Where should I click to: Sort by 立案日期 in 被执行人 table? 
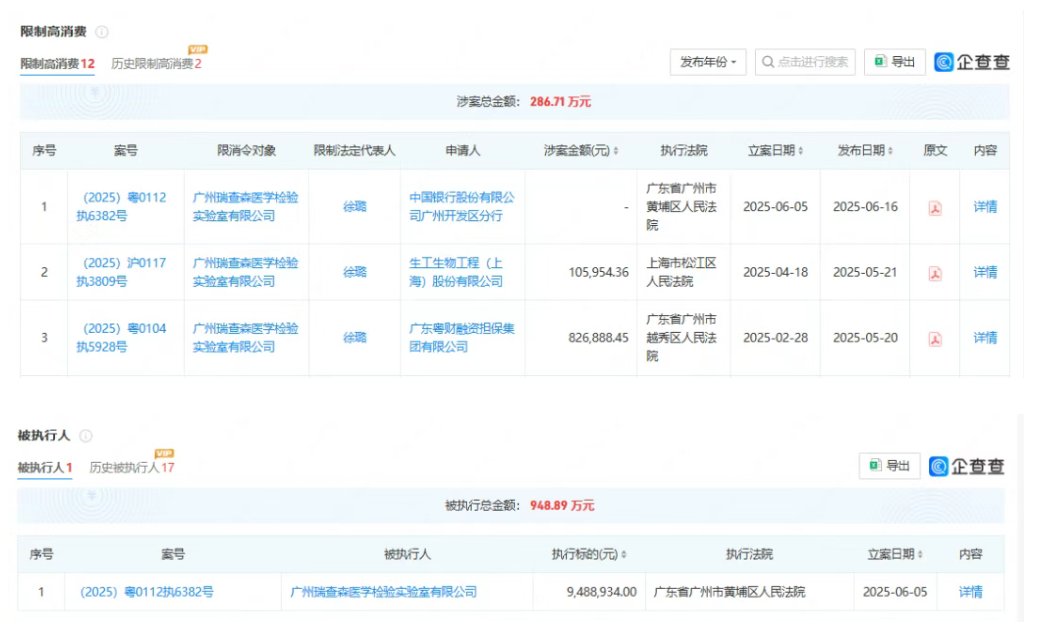pos(920,555)
